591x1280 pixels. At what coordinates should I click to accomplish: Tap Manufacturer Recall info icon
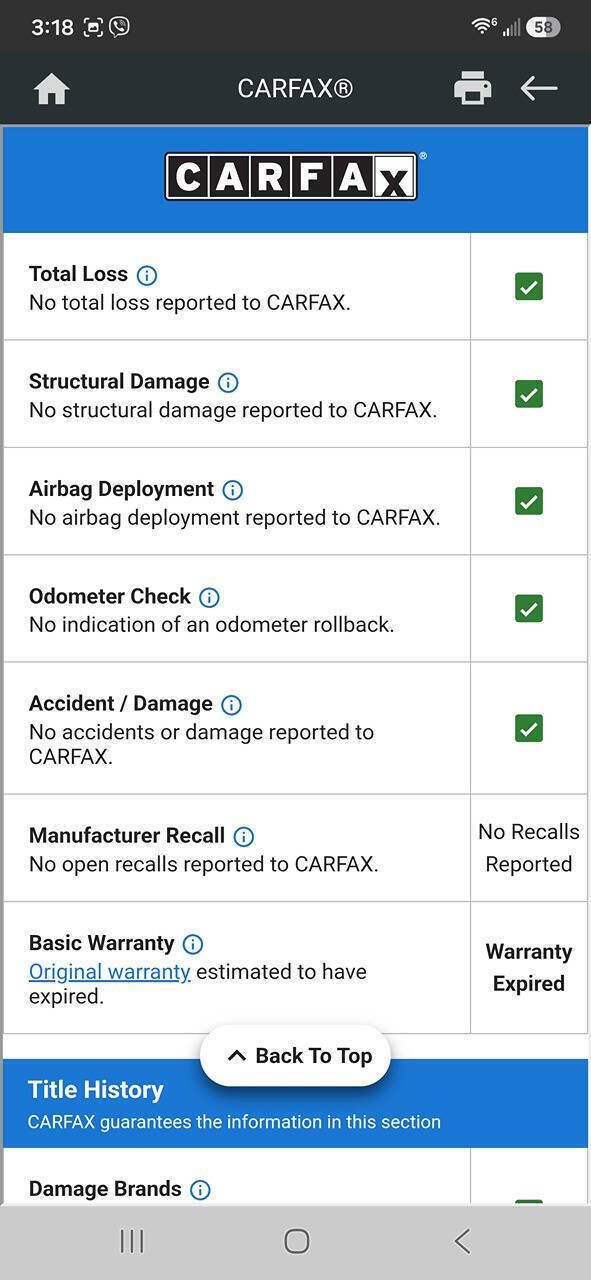(243, 836)
